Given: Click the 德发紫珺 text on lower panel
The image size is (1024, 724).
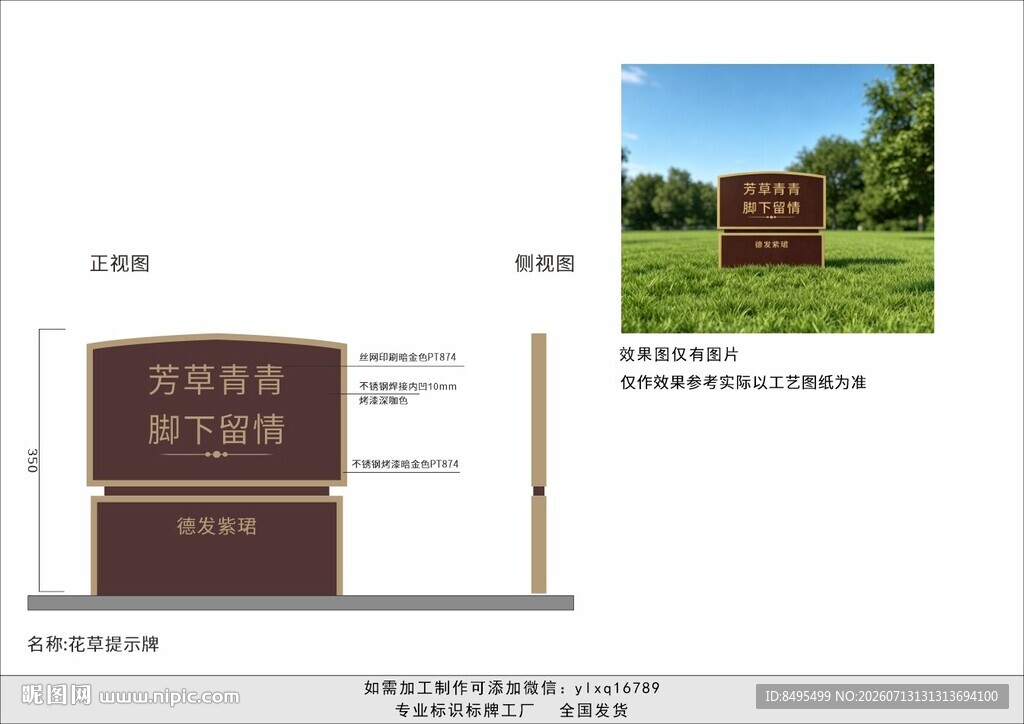Looking at the screenshot, I should pyautogui.click(x=216, y=526).
